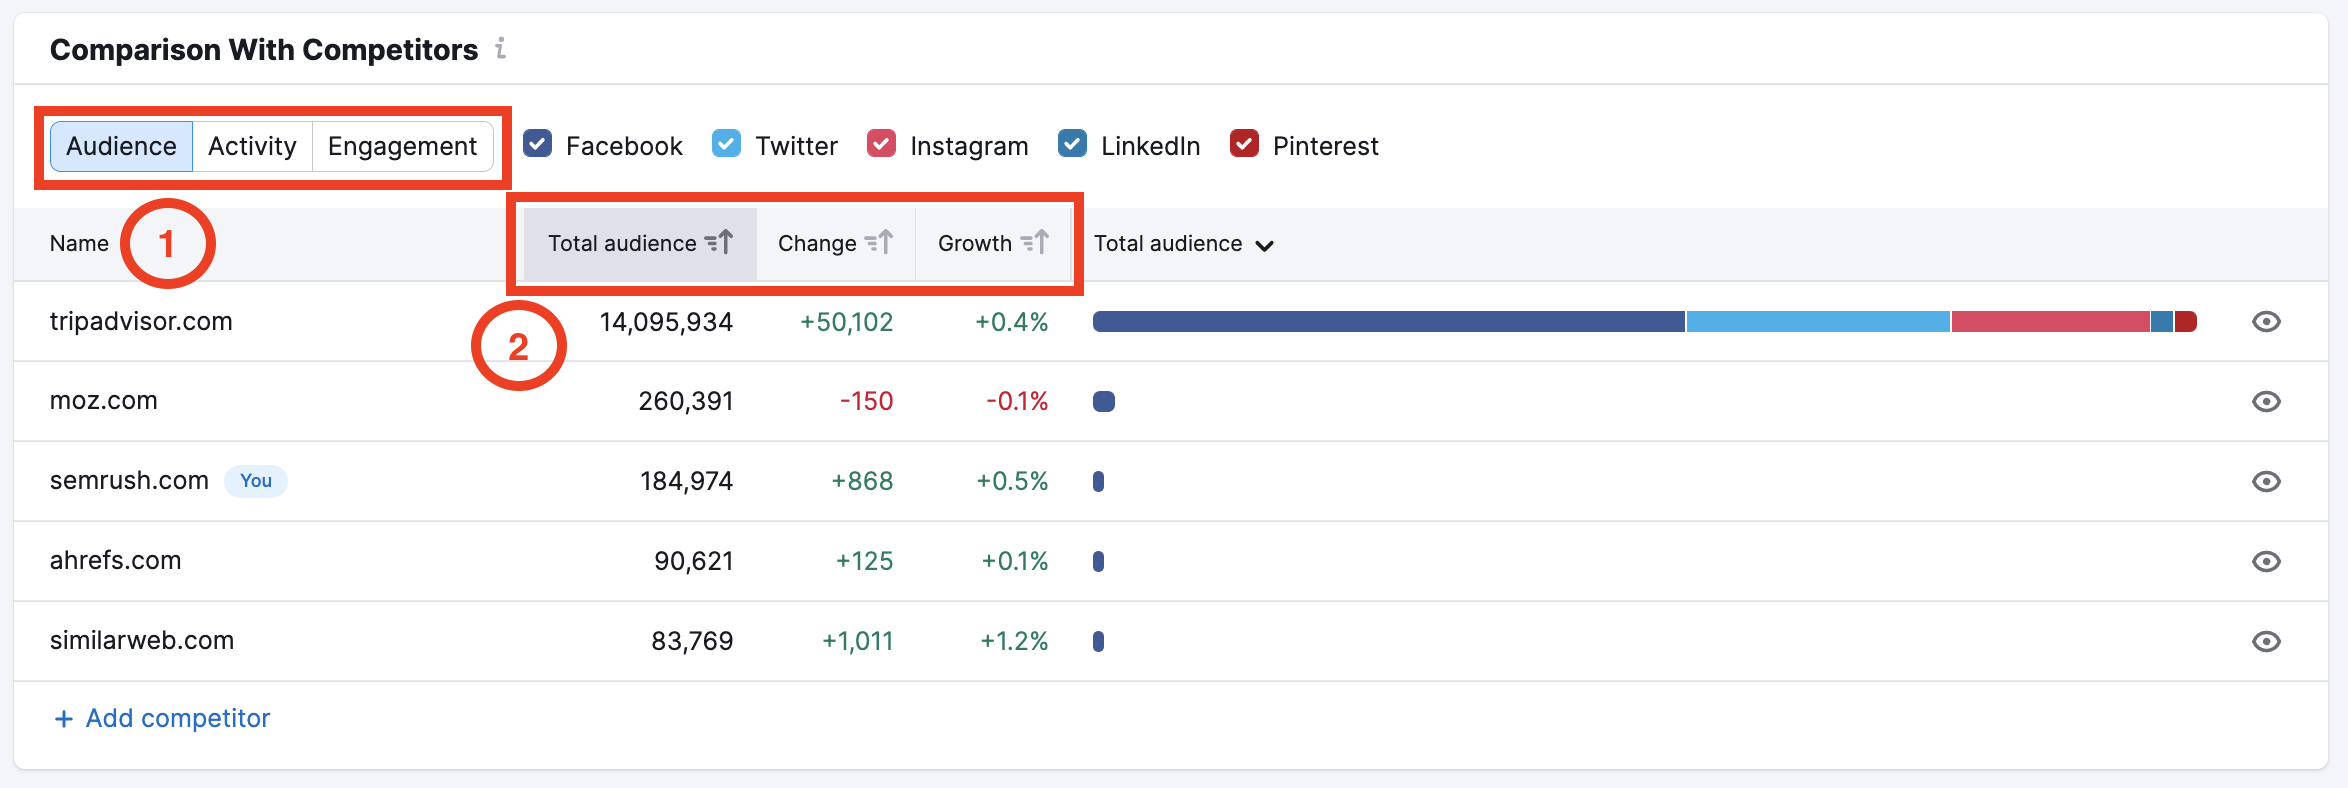Click the 260,391 total audience value
This screenshot has width=2348, height=788.
686,401
